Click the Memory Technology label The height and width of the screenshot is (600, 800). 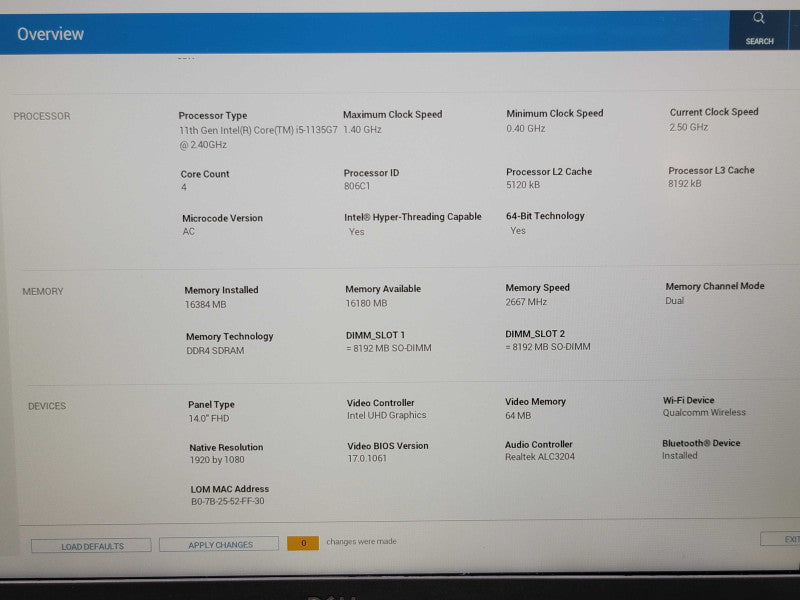coord(230,337)
